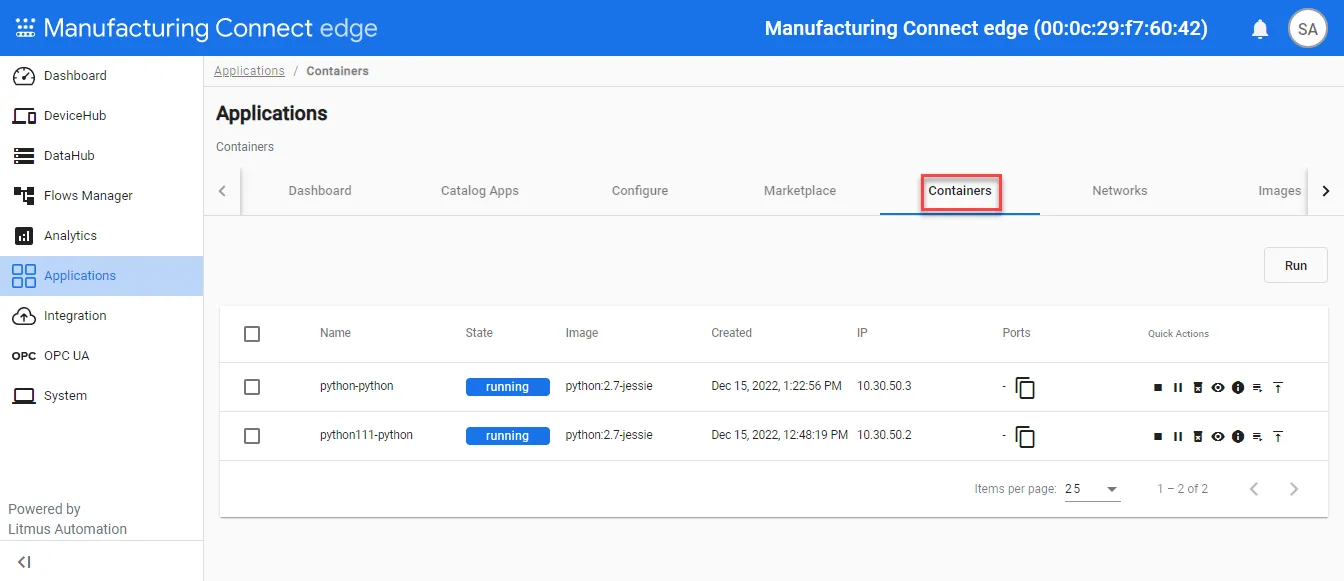Delete the python-python container

pyautogui.click(x=1198, y=387)
